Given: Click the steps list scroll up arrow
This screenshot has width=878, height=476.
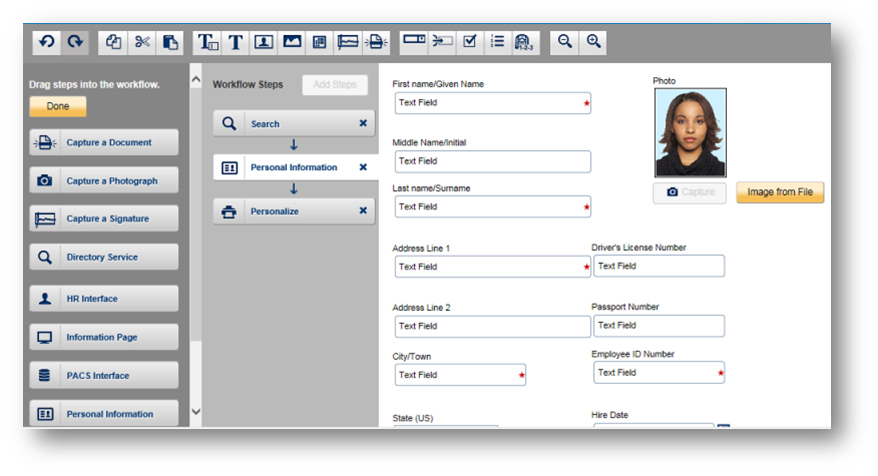Looking at the screenshot, I should tap(195, 80).
